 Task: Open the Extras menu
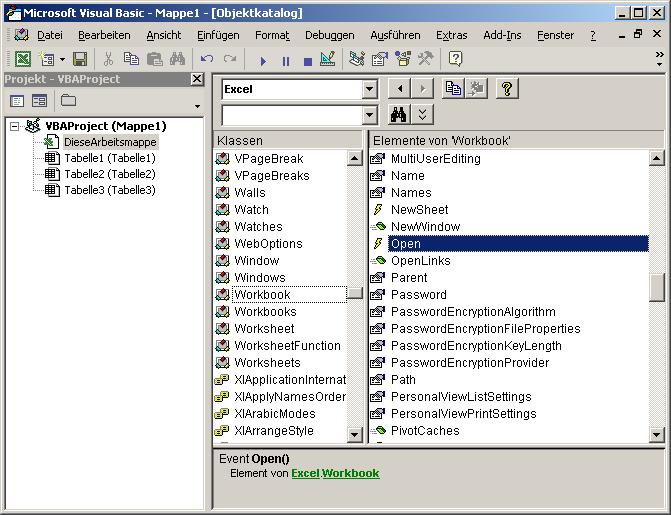tap(451, 35)
